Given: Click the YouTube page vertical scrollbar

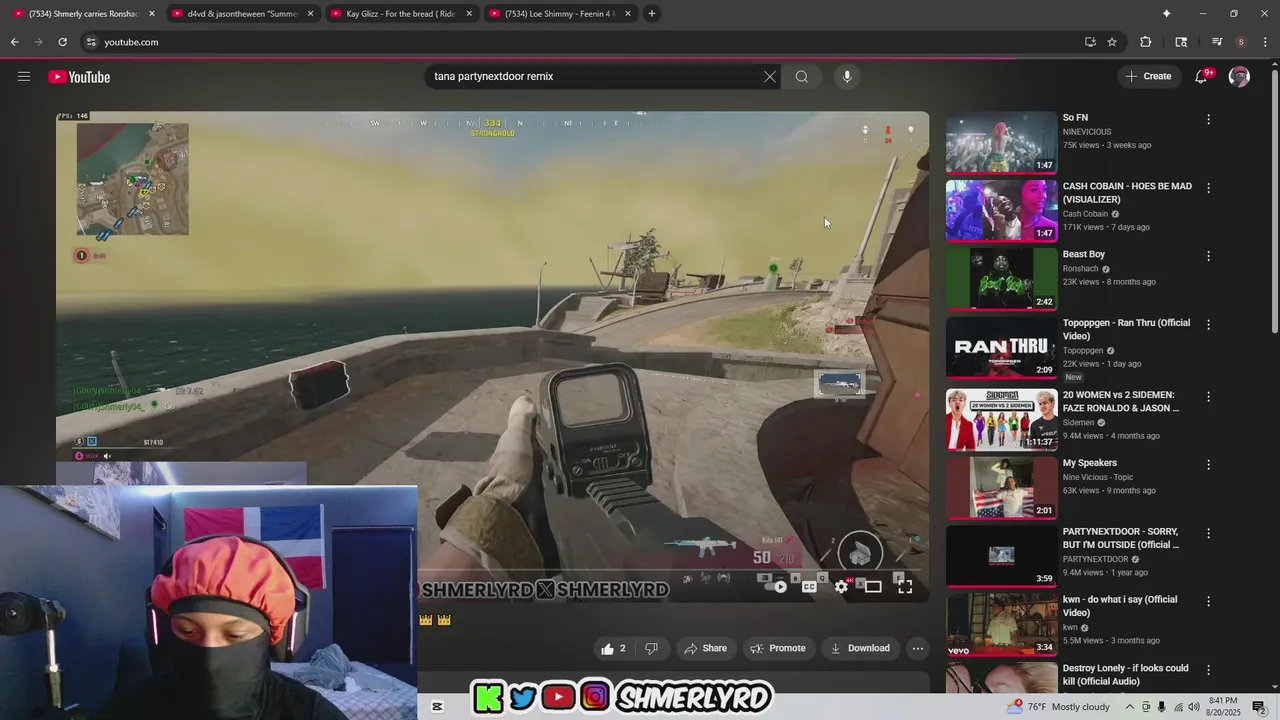Looking at the screenshot, I should 1274,200.
